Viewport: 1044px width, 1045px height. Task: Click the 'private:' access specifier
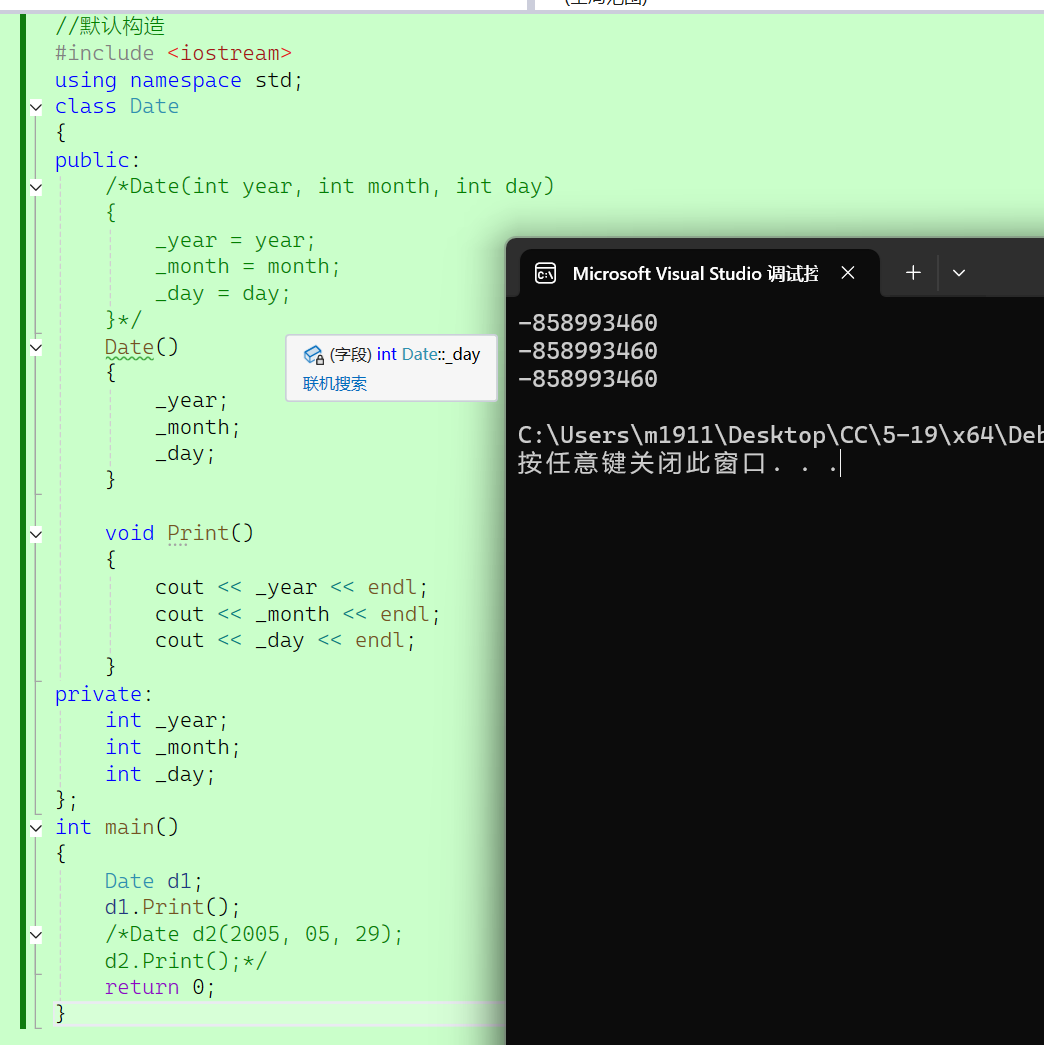[103, 694]
